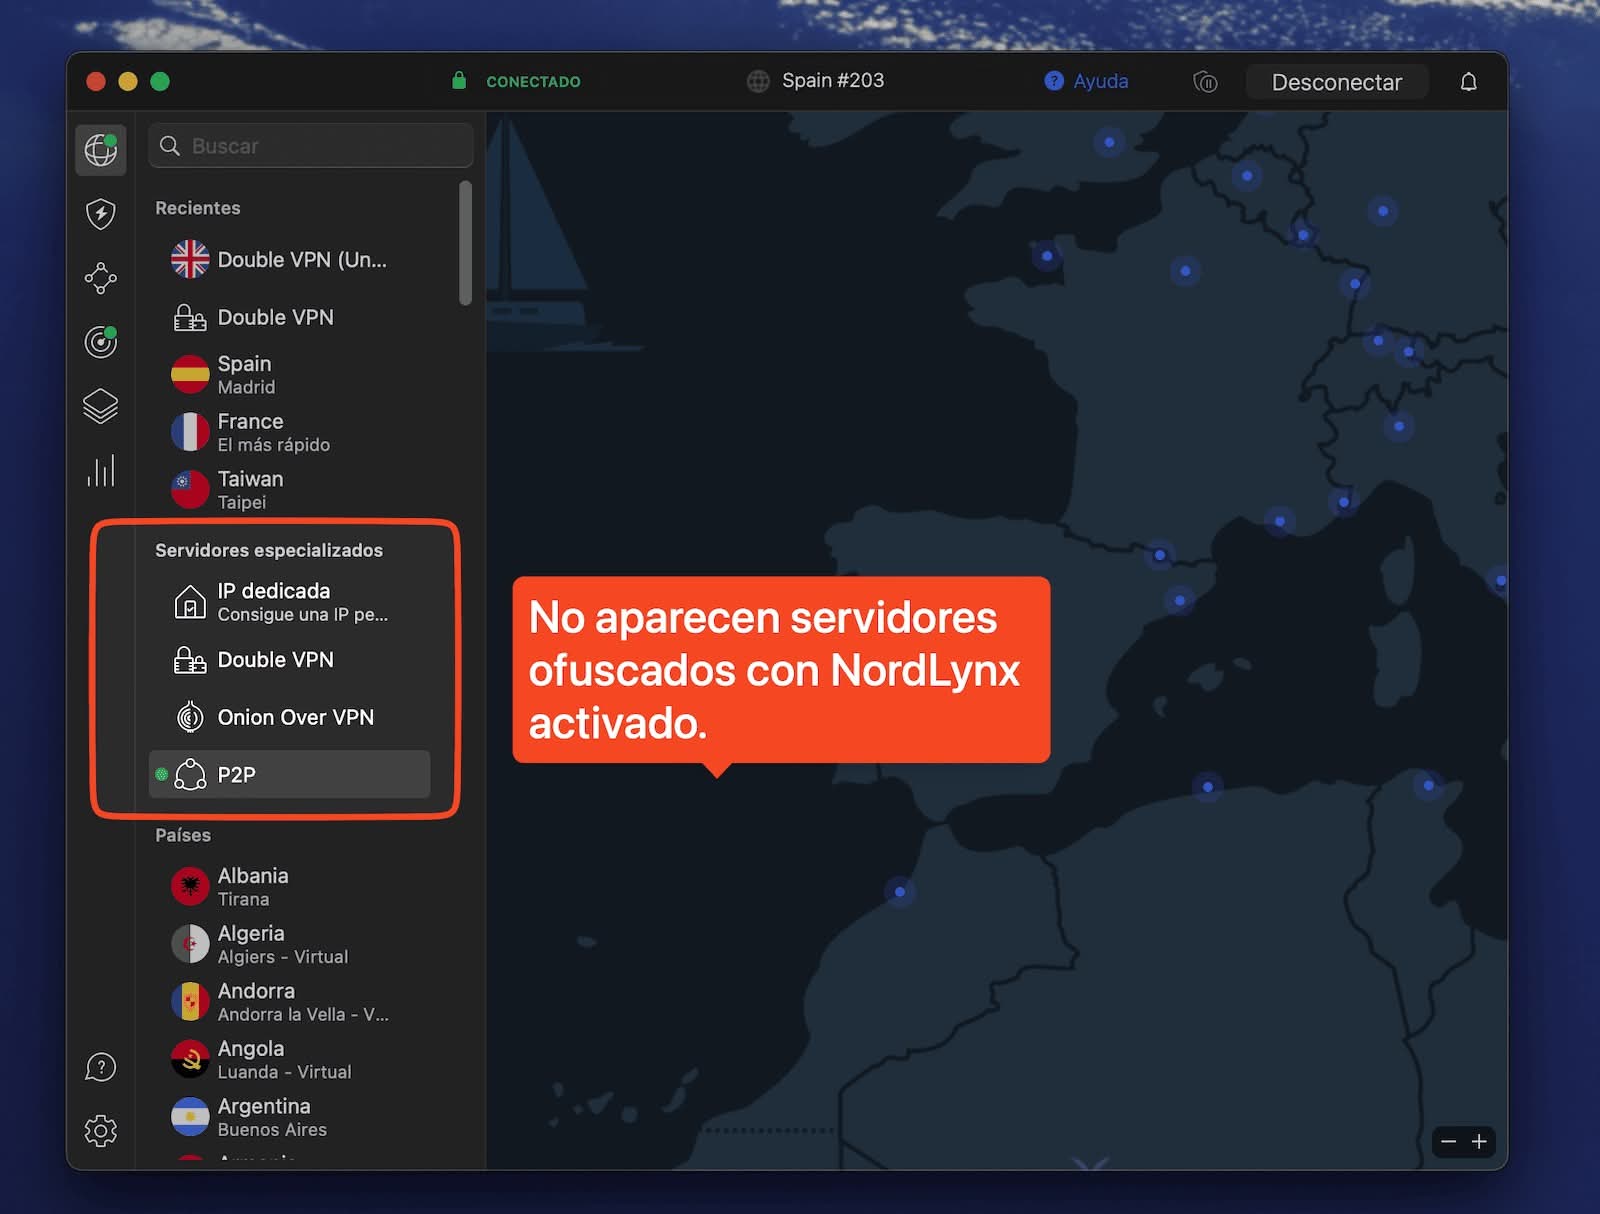The height and width of the screenshot is (1214, 1600).
Task: Connect to Andorra la Vella server
Action: click(290, 1002)
